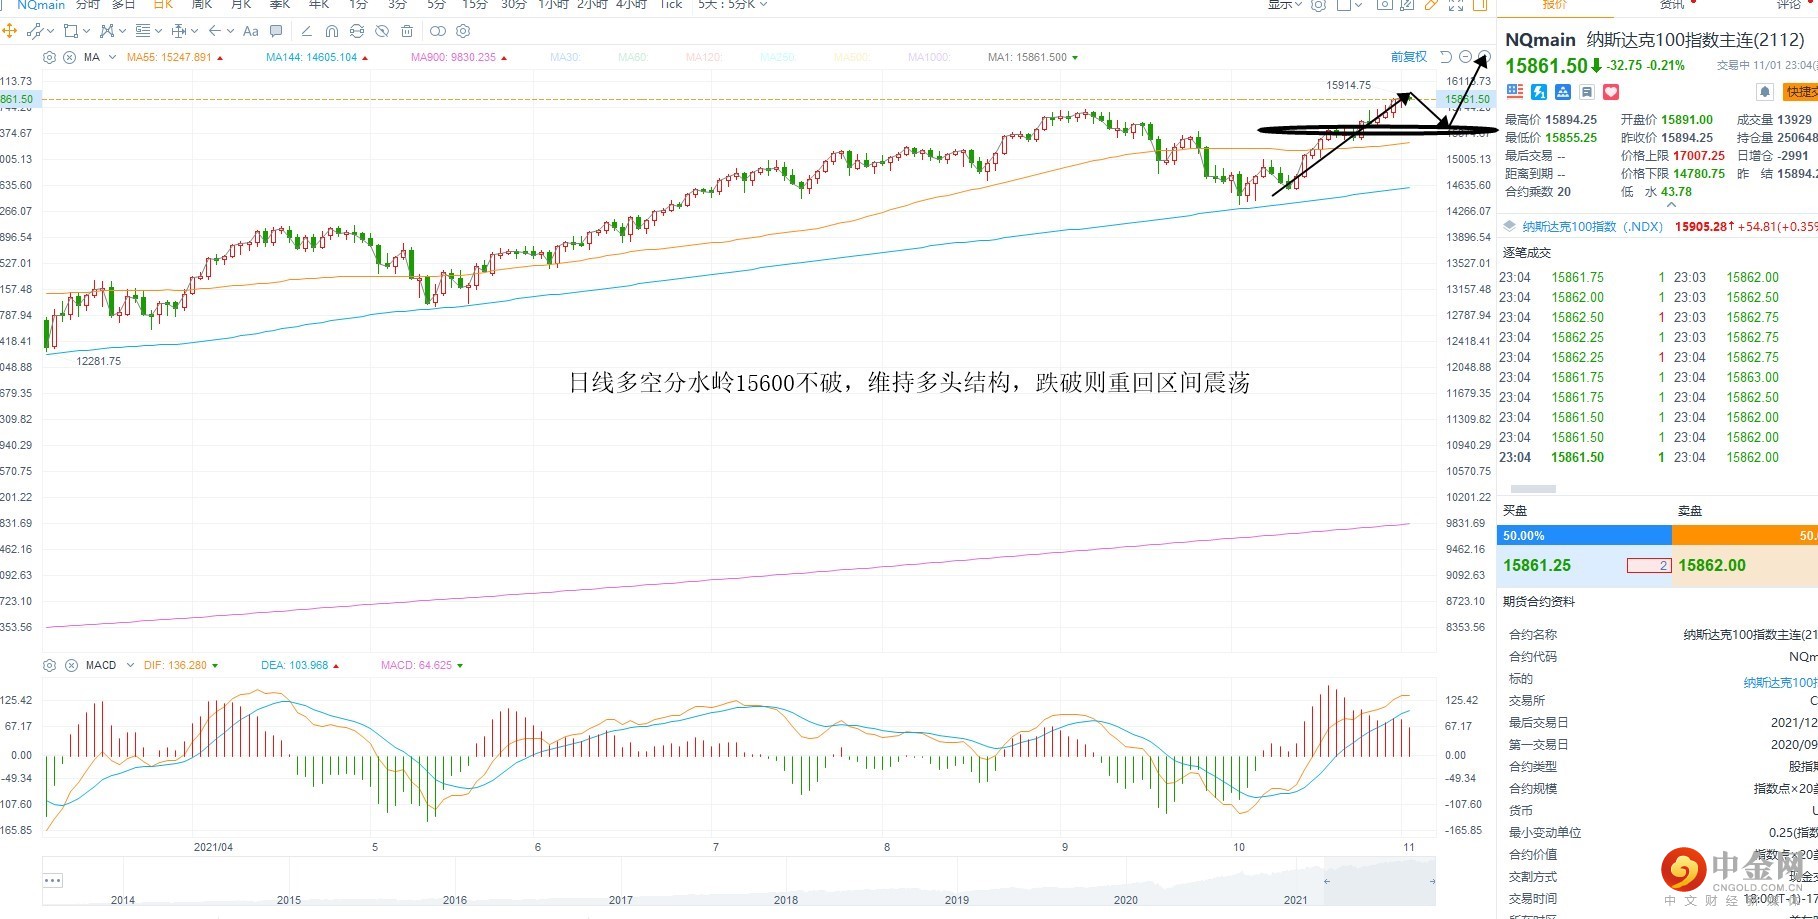Click the ask price 15862.00

click(1712, 565)
